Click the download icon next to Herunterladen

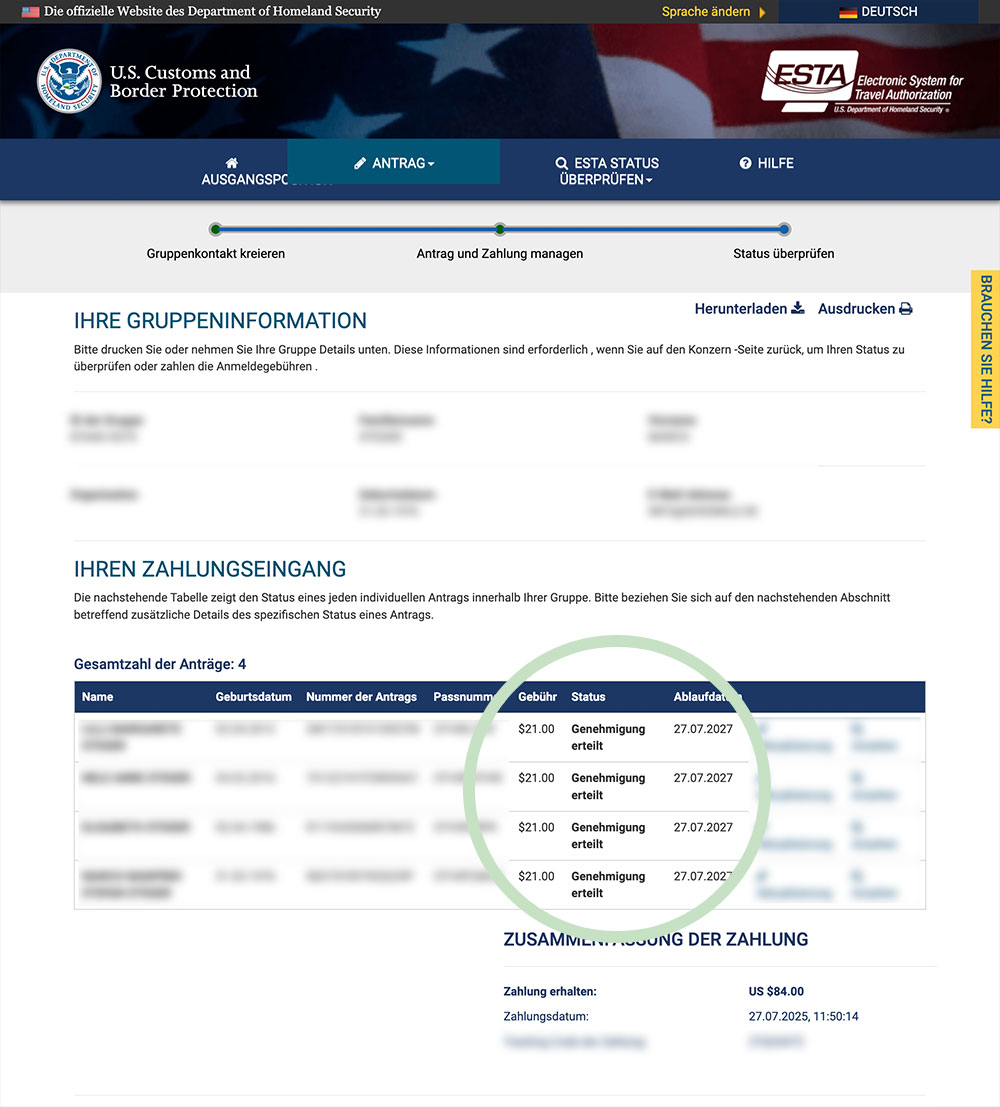point(798,308)
